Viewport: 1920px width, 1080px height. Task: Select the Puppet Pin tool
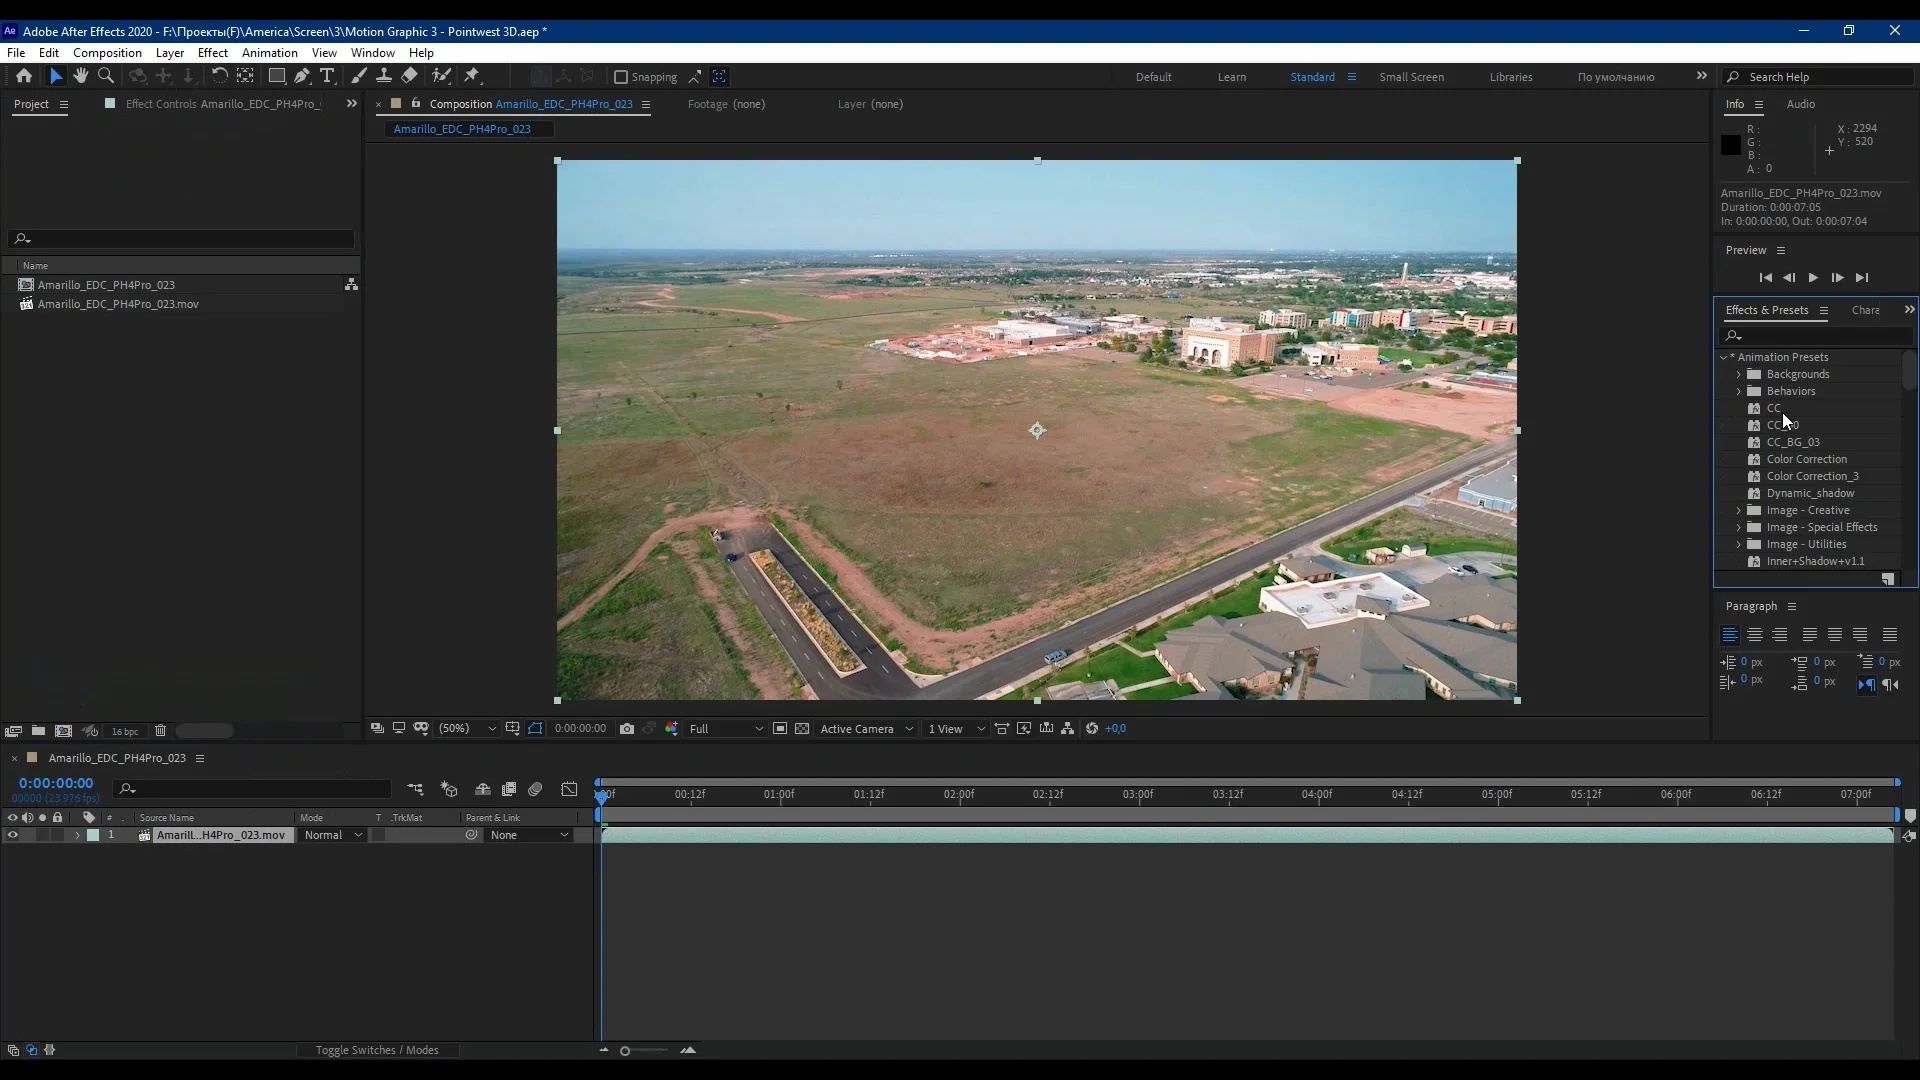[x=472, y=76]
